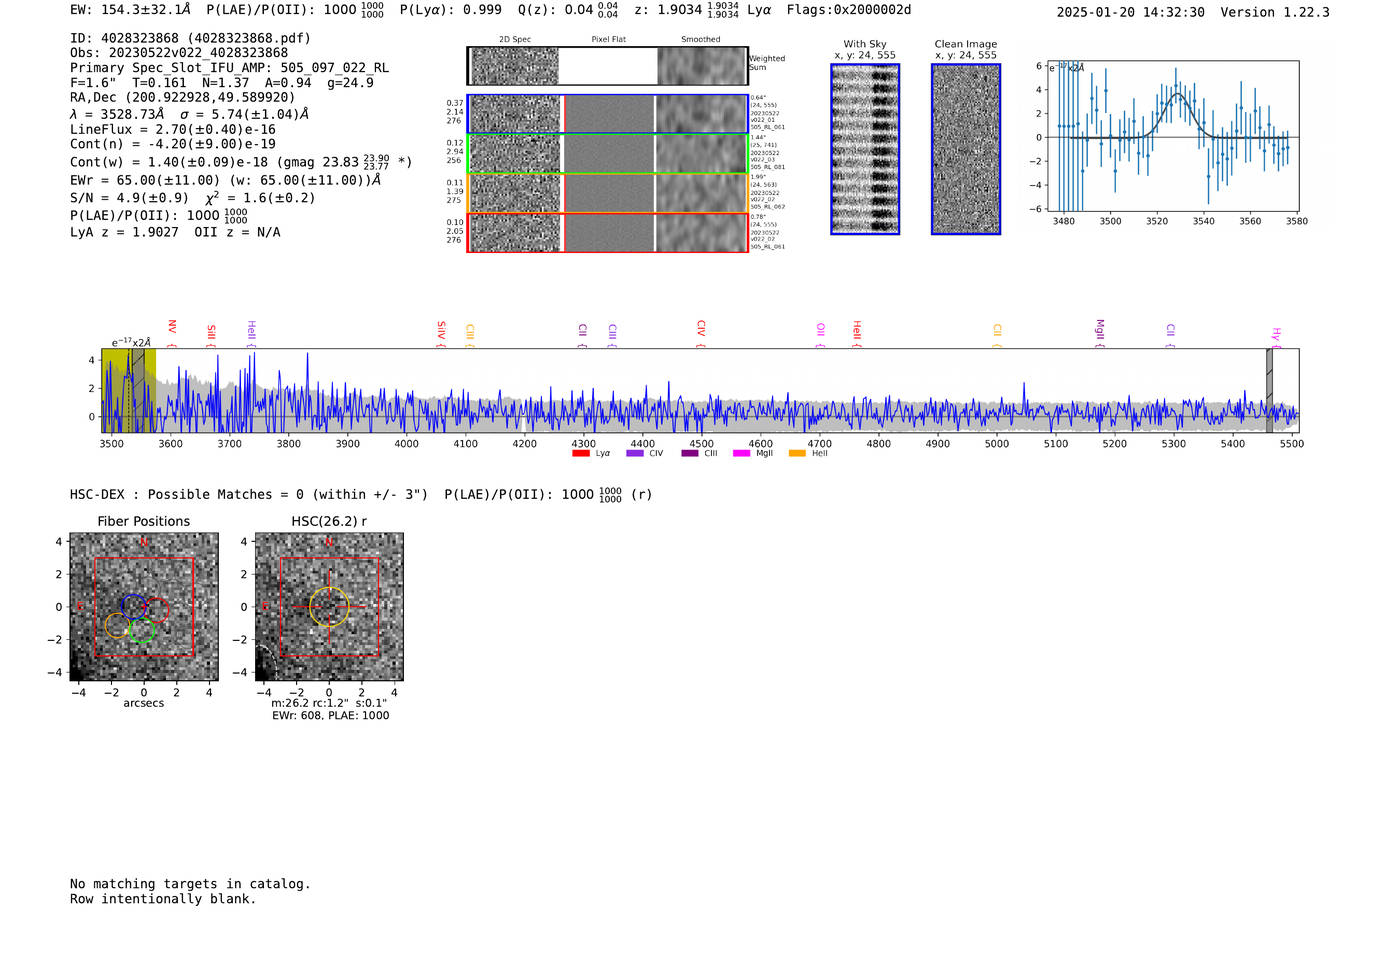
Task: Click the P(Lyα): 0.999 header value
Action: coord(451,10)
